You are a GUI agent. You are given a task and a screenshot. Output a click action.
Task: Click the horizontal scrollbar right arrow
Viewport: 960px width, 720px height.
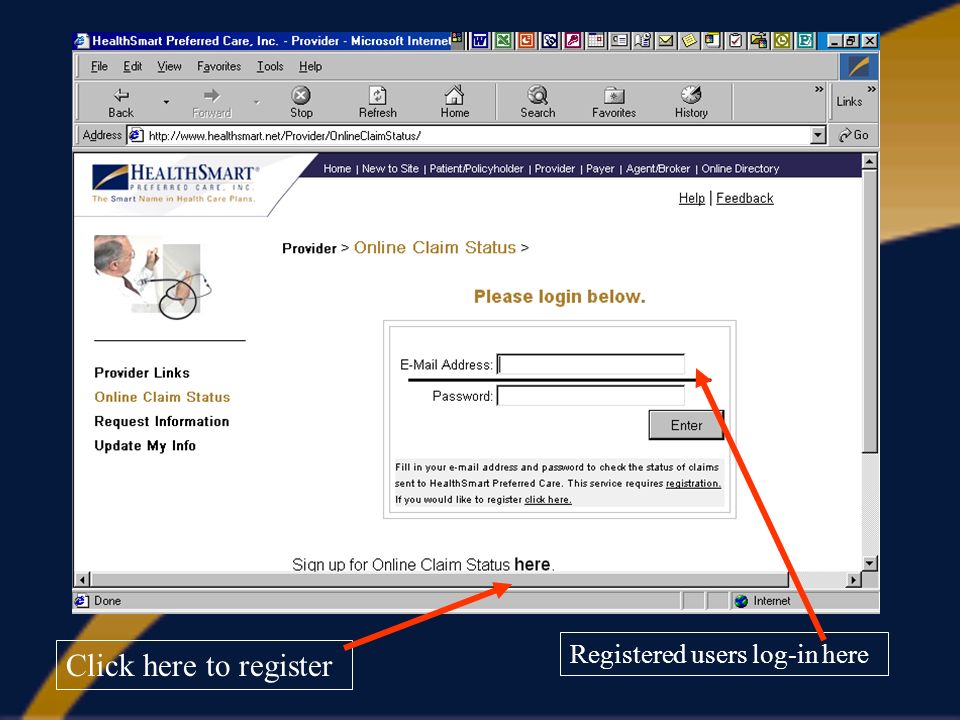pos(853,579)
